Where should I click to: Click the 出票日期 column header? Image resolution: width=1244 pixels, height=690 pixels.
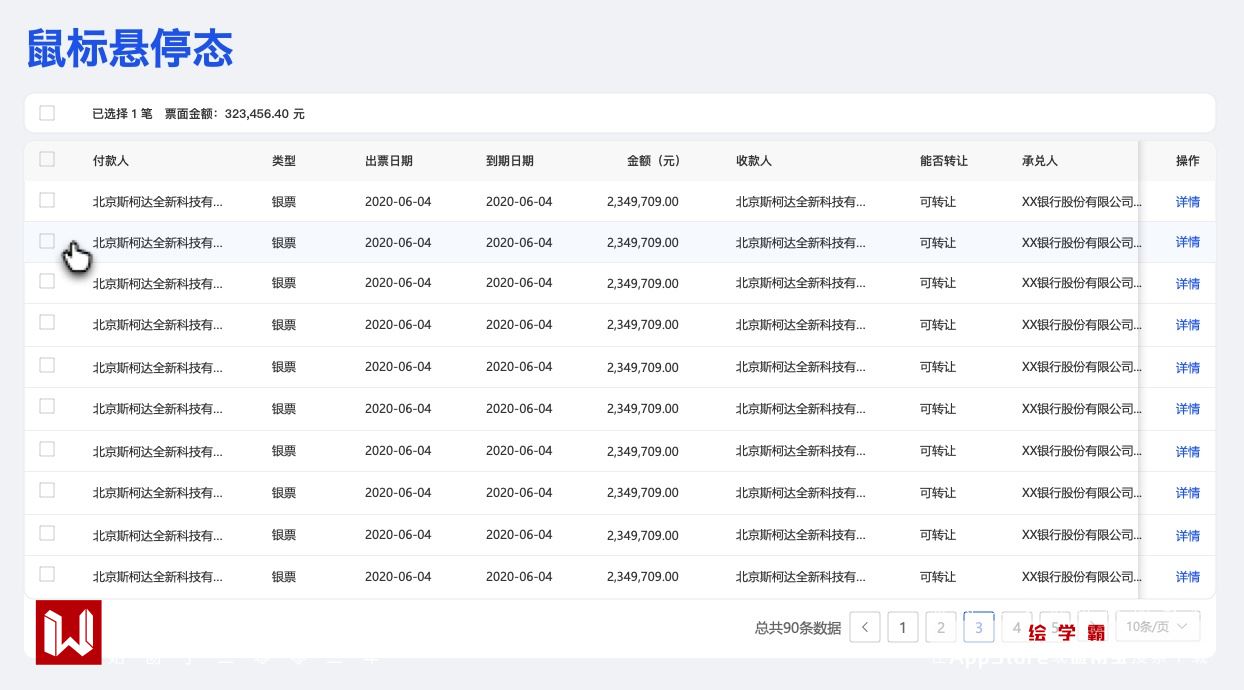point(389,161)
